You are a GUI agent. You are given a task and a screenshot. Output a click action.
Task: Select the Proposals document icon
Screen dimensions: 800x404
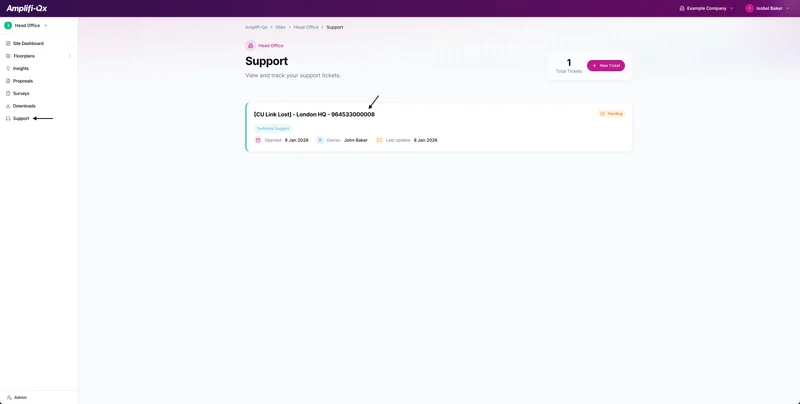click(x=8, y=81)
